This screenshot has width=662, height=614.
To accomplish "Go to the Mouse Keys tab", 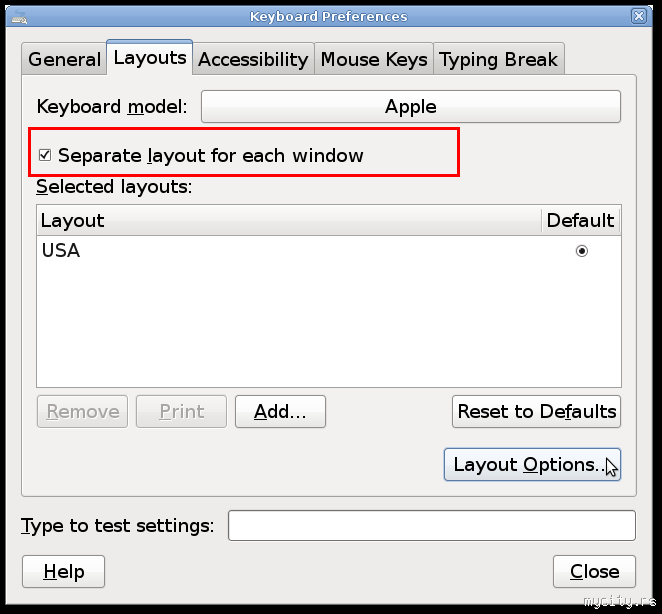I will tap(373, 59).
